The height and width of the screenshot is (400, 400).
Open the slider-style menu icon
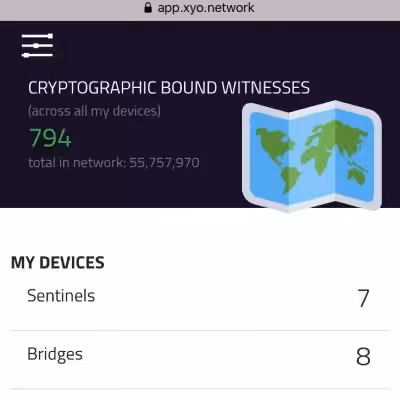(x=37, y=46)
